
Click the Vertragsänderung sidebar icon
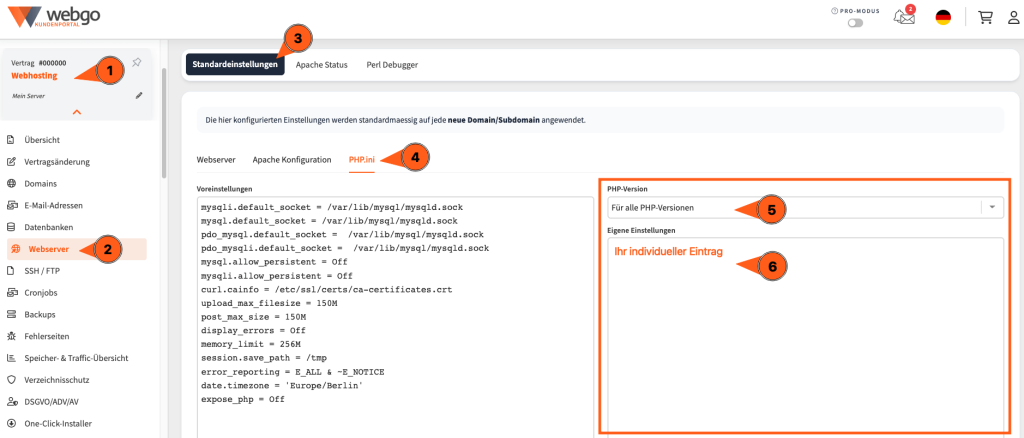pyautogui.click(x=11, y=161)
